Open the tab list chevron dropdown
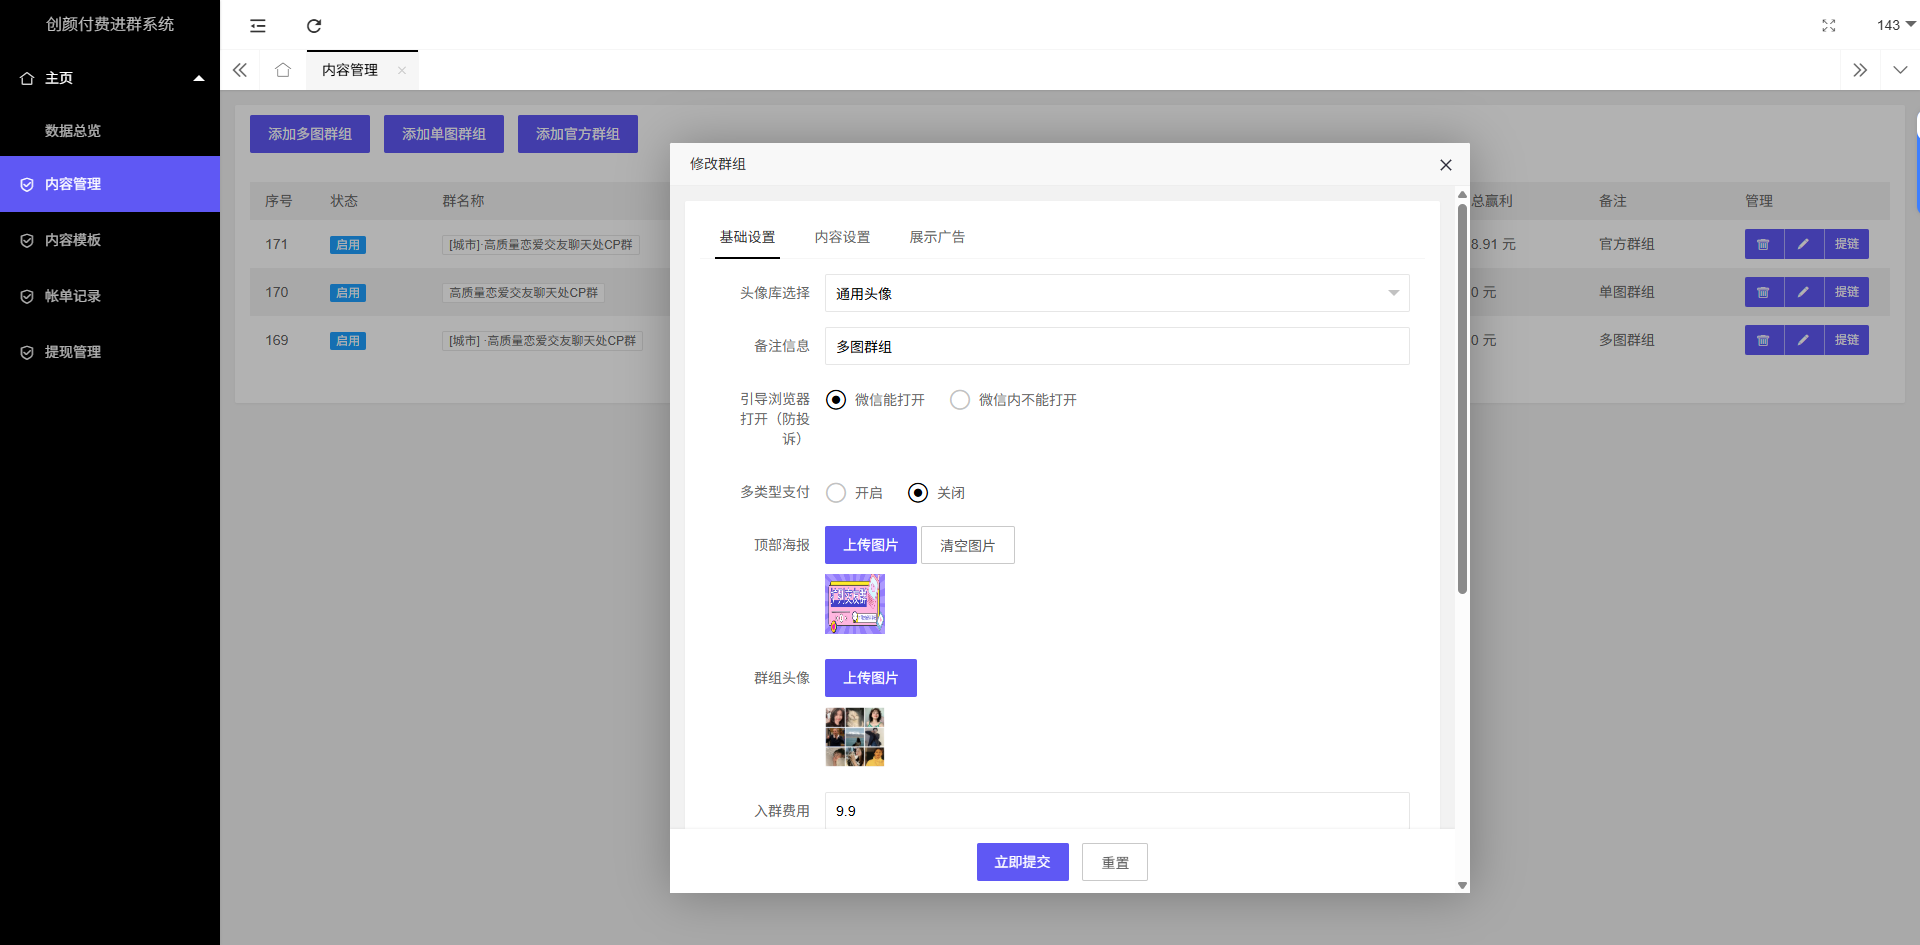This screenshot has width=1920, height=945. click(x=1899, y=70)
